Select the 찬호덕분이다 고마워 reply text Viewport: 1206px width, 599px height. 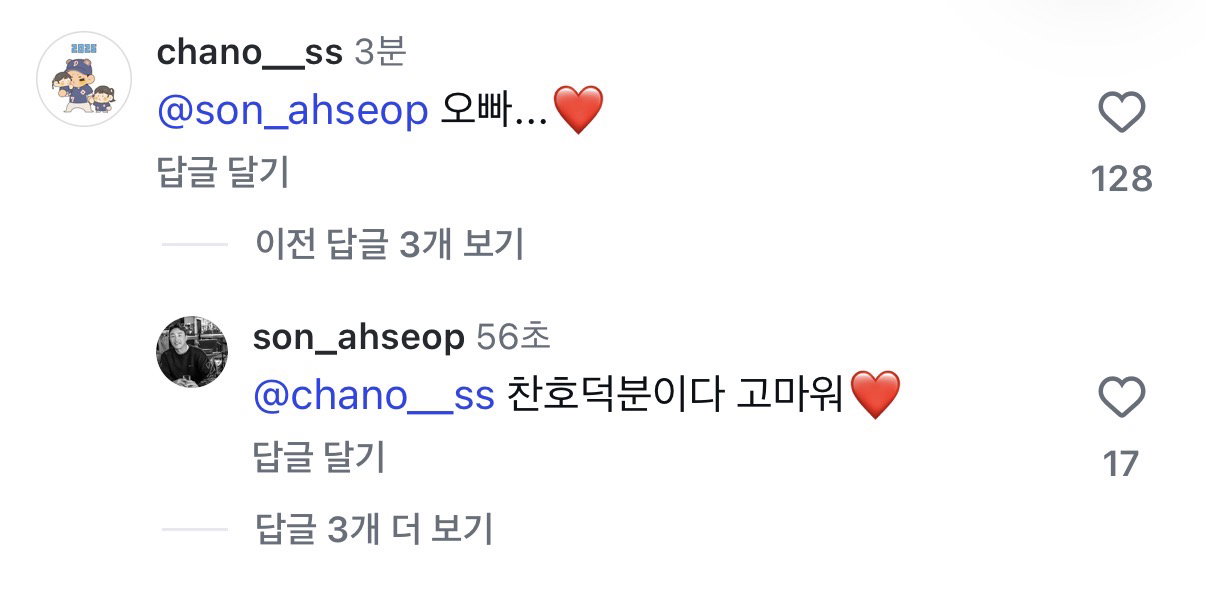pyautogui.click(x=678, y=397)
